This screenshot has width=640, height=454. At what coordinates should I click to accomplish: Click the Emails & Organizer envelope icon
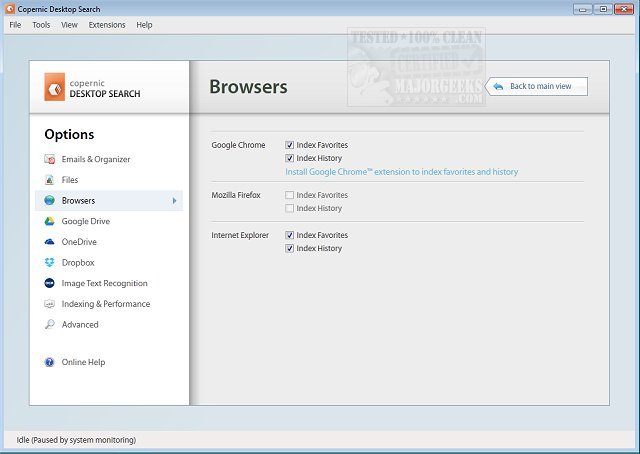pos(49,159)
